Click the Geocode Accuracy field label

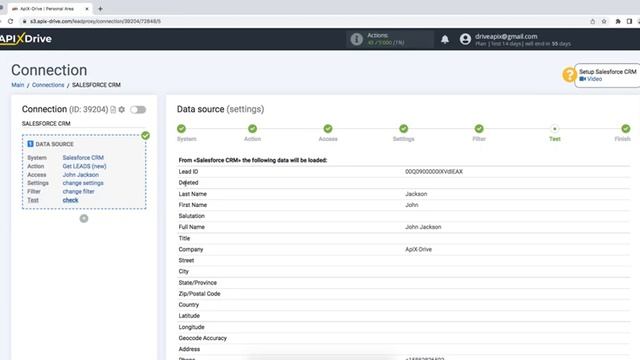pyautogui.click(x=202, y=338)
